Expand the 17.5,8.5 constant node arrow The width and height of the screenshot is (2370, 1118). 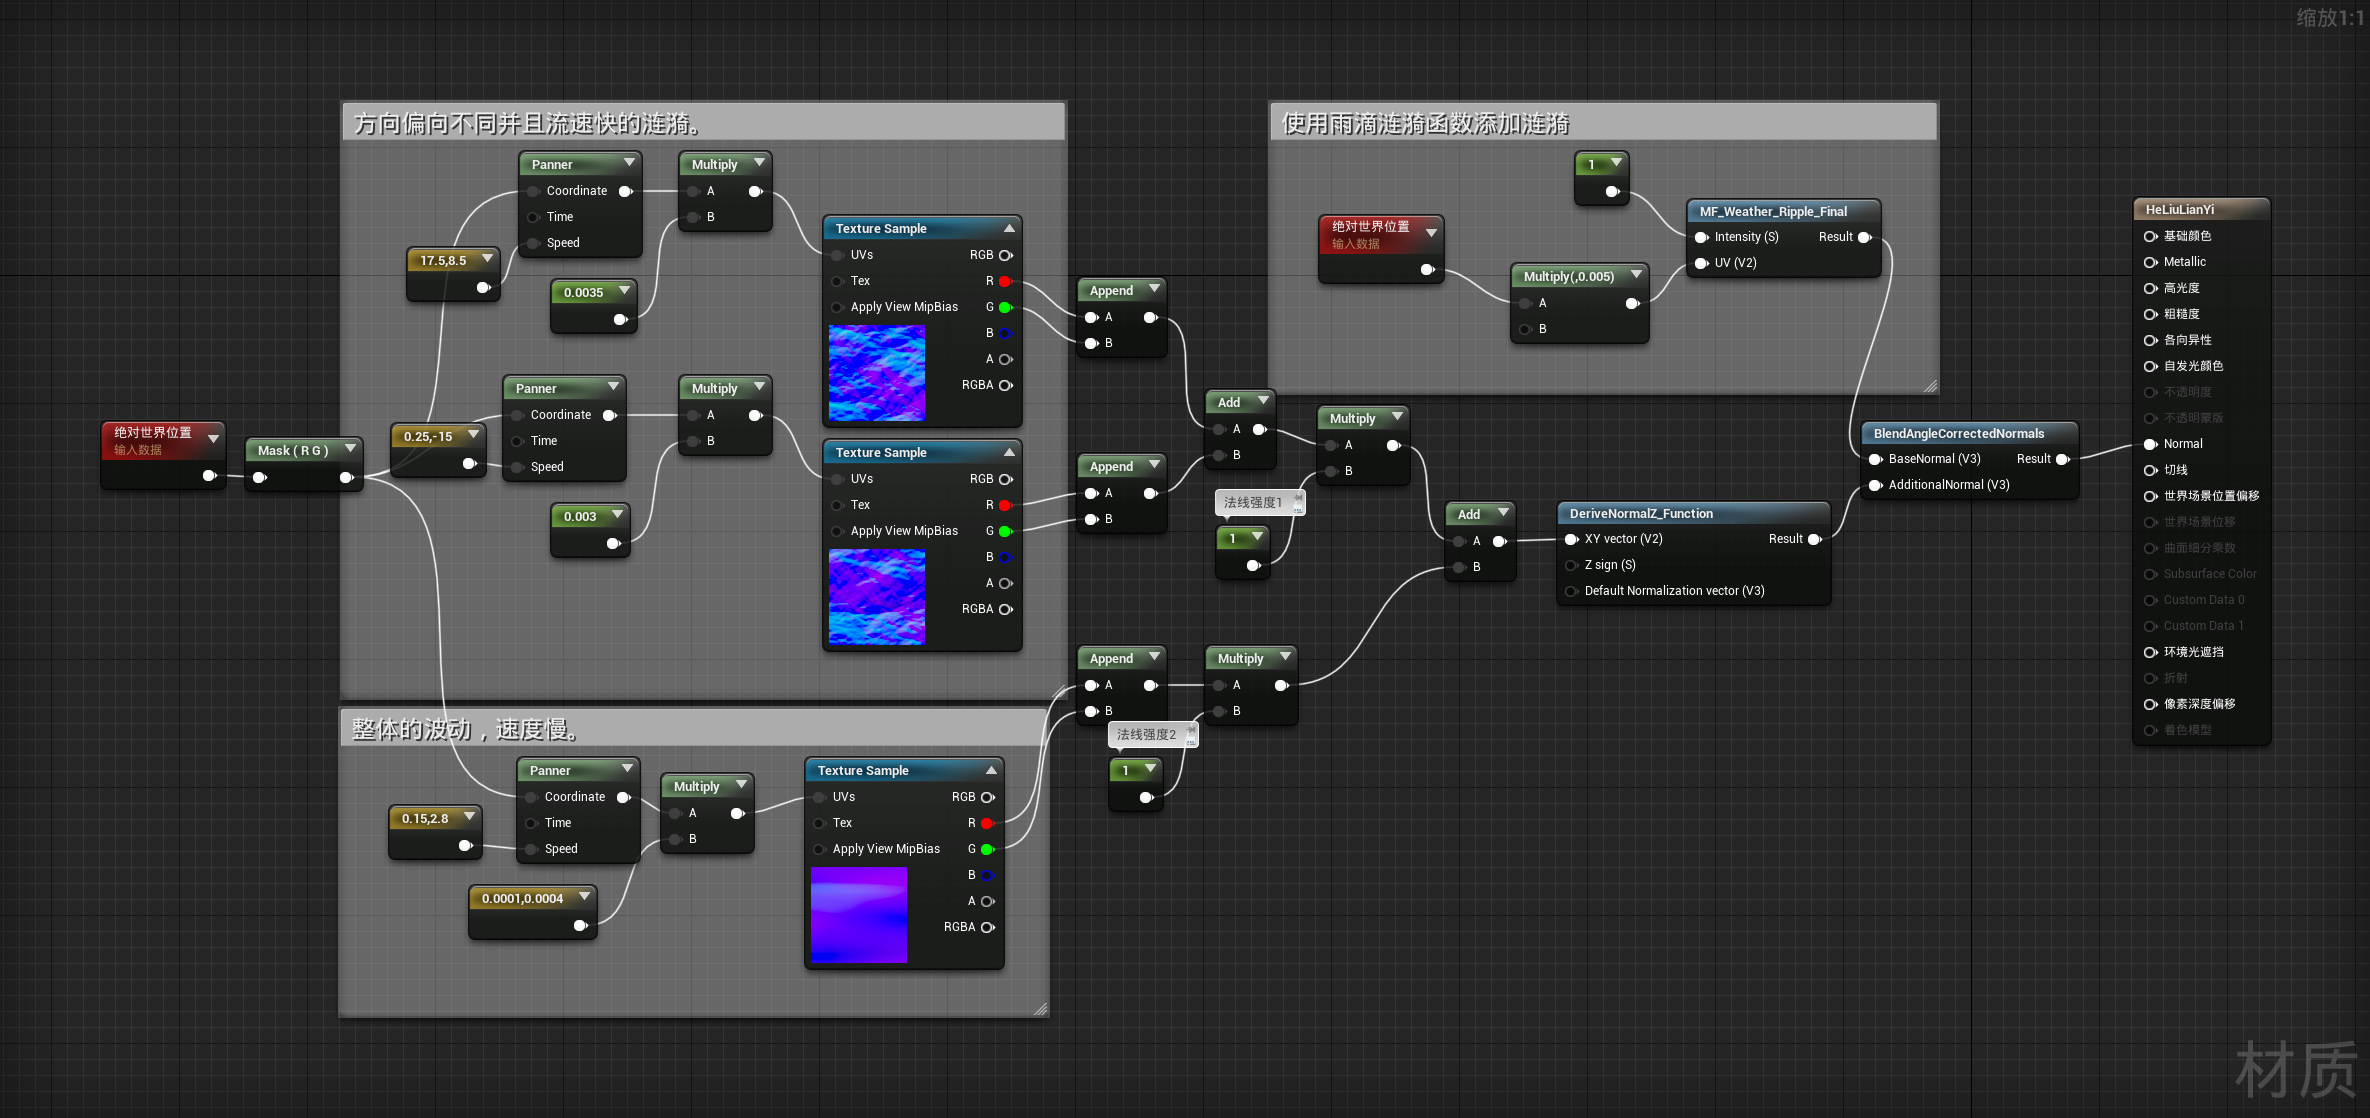point(487,259)
